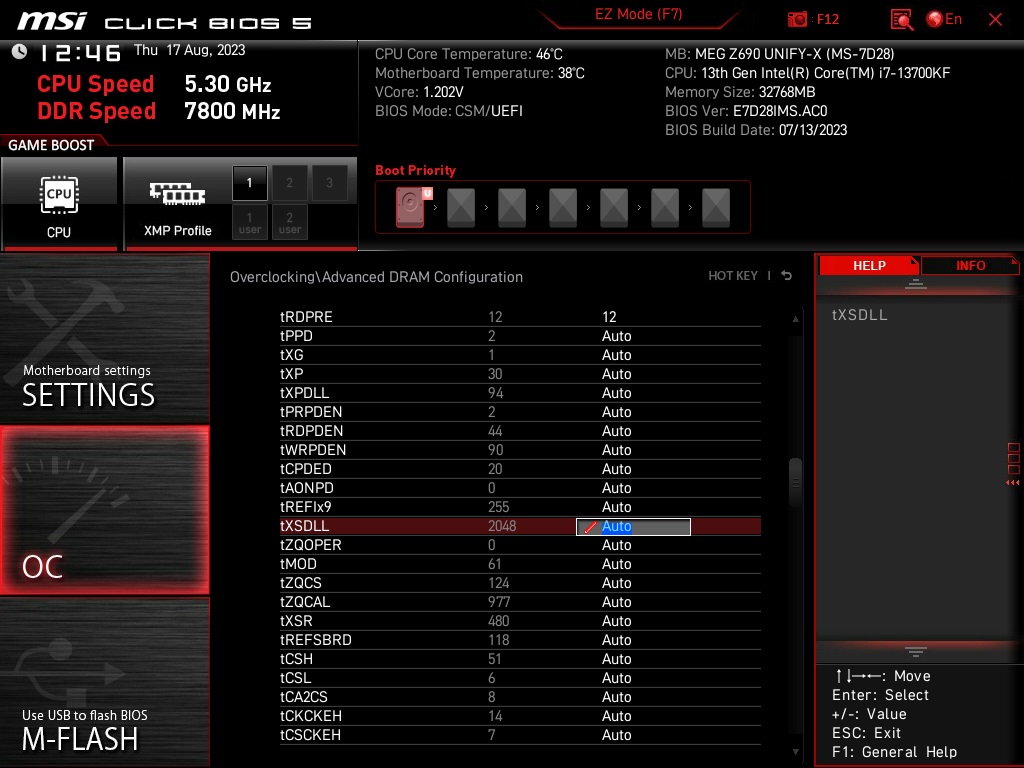Click the red side-panel arrows at right edge
The width and height of the screenshot is (1024, 768).
pos(1012,483)
